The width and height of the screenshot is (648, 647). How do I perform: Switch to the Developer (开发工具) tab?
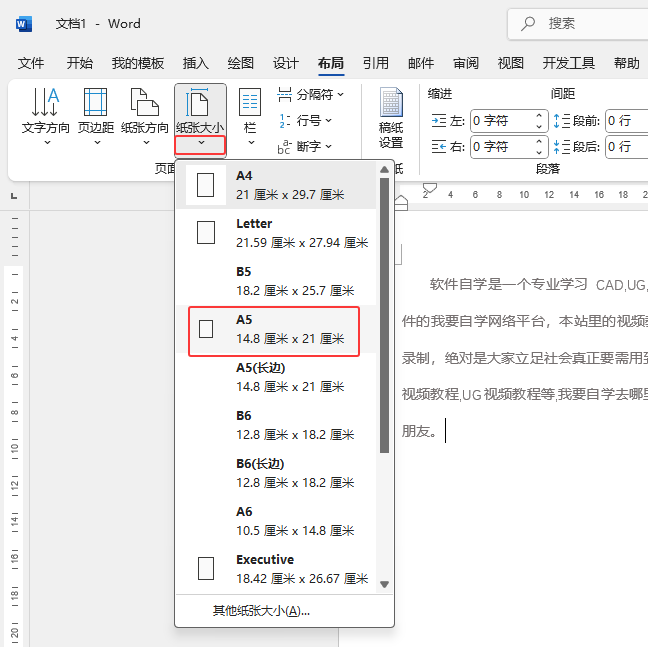pos(569,63)
